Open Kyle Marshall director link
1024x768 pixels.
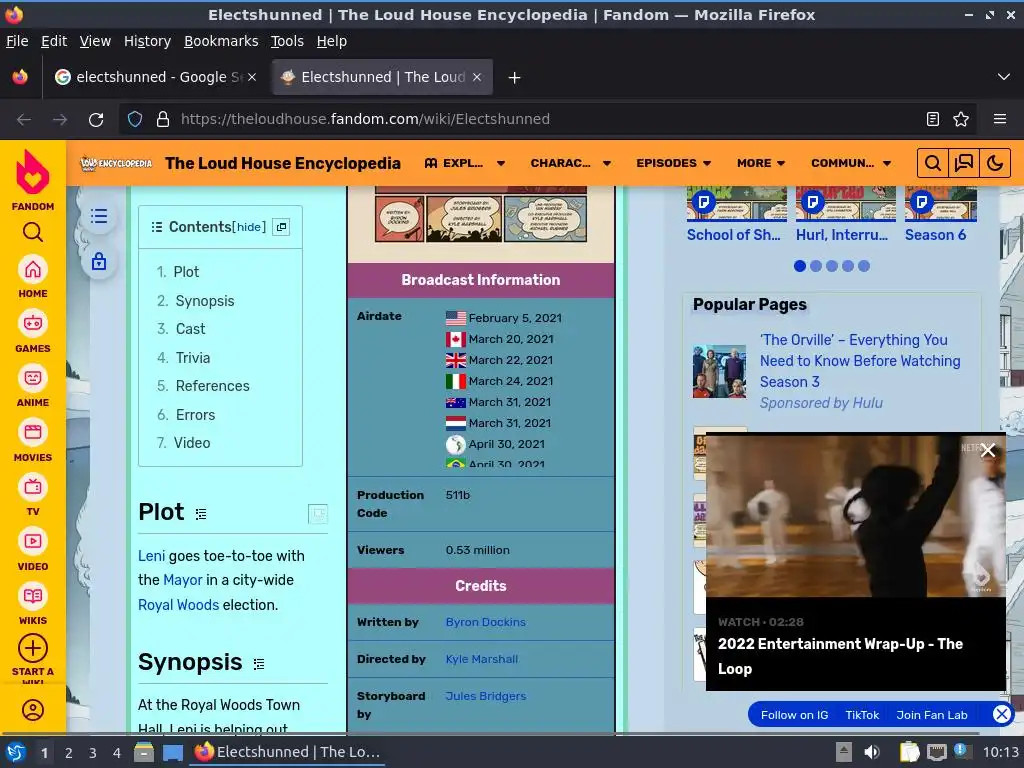pos(481,660)
